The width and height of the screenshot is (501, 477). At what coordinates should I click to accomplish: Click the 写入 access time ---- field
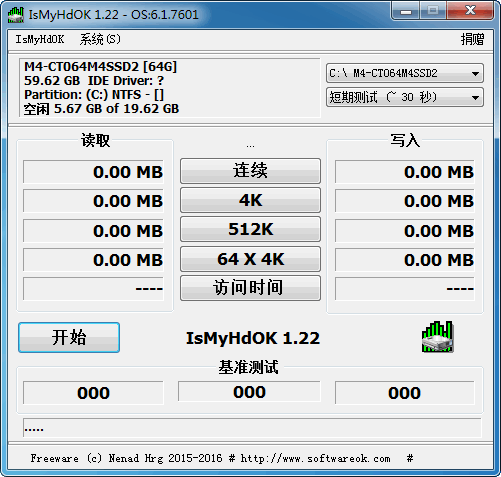click(405, 289)
